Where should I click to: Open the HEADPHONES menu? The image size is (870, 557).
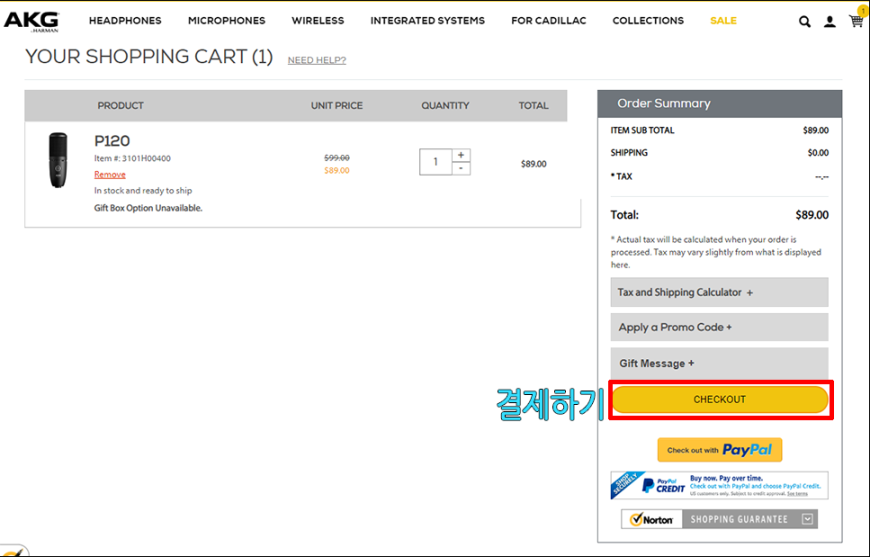point(125,21)
